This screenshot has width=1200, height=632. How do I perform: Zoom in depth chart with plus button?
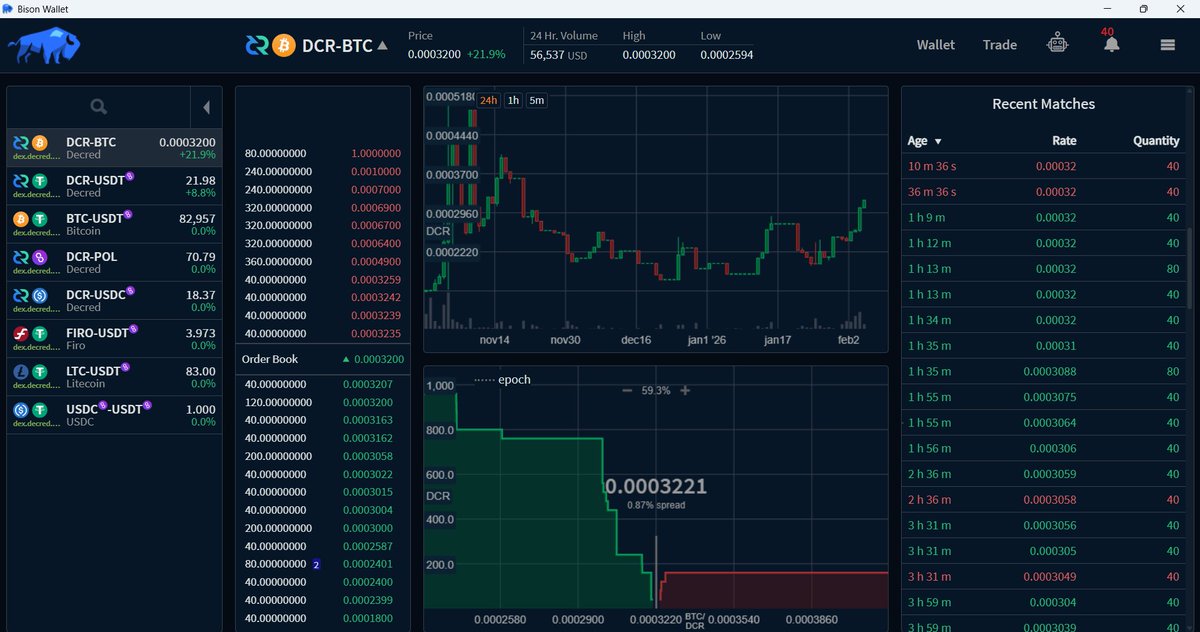point(686,391)
